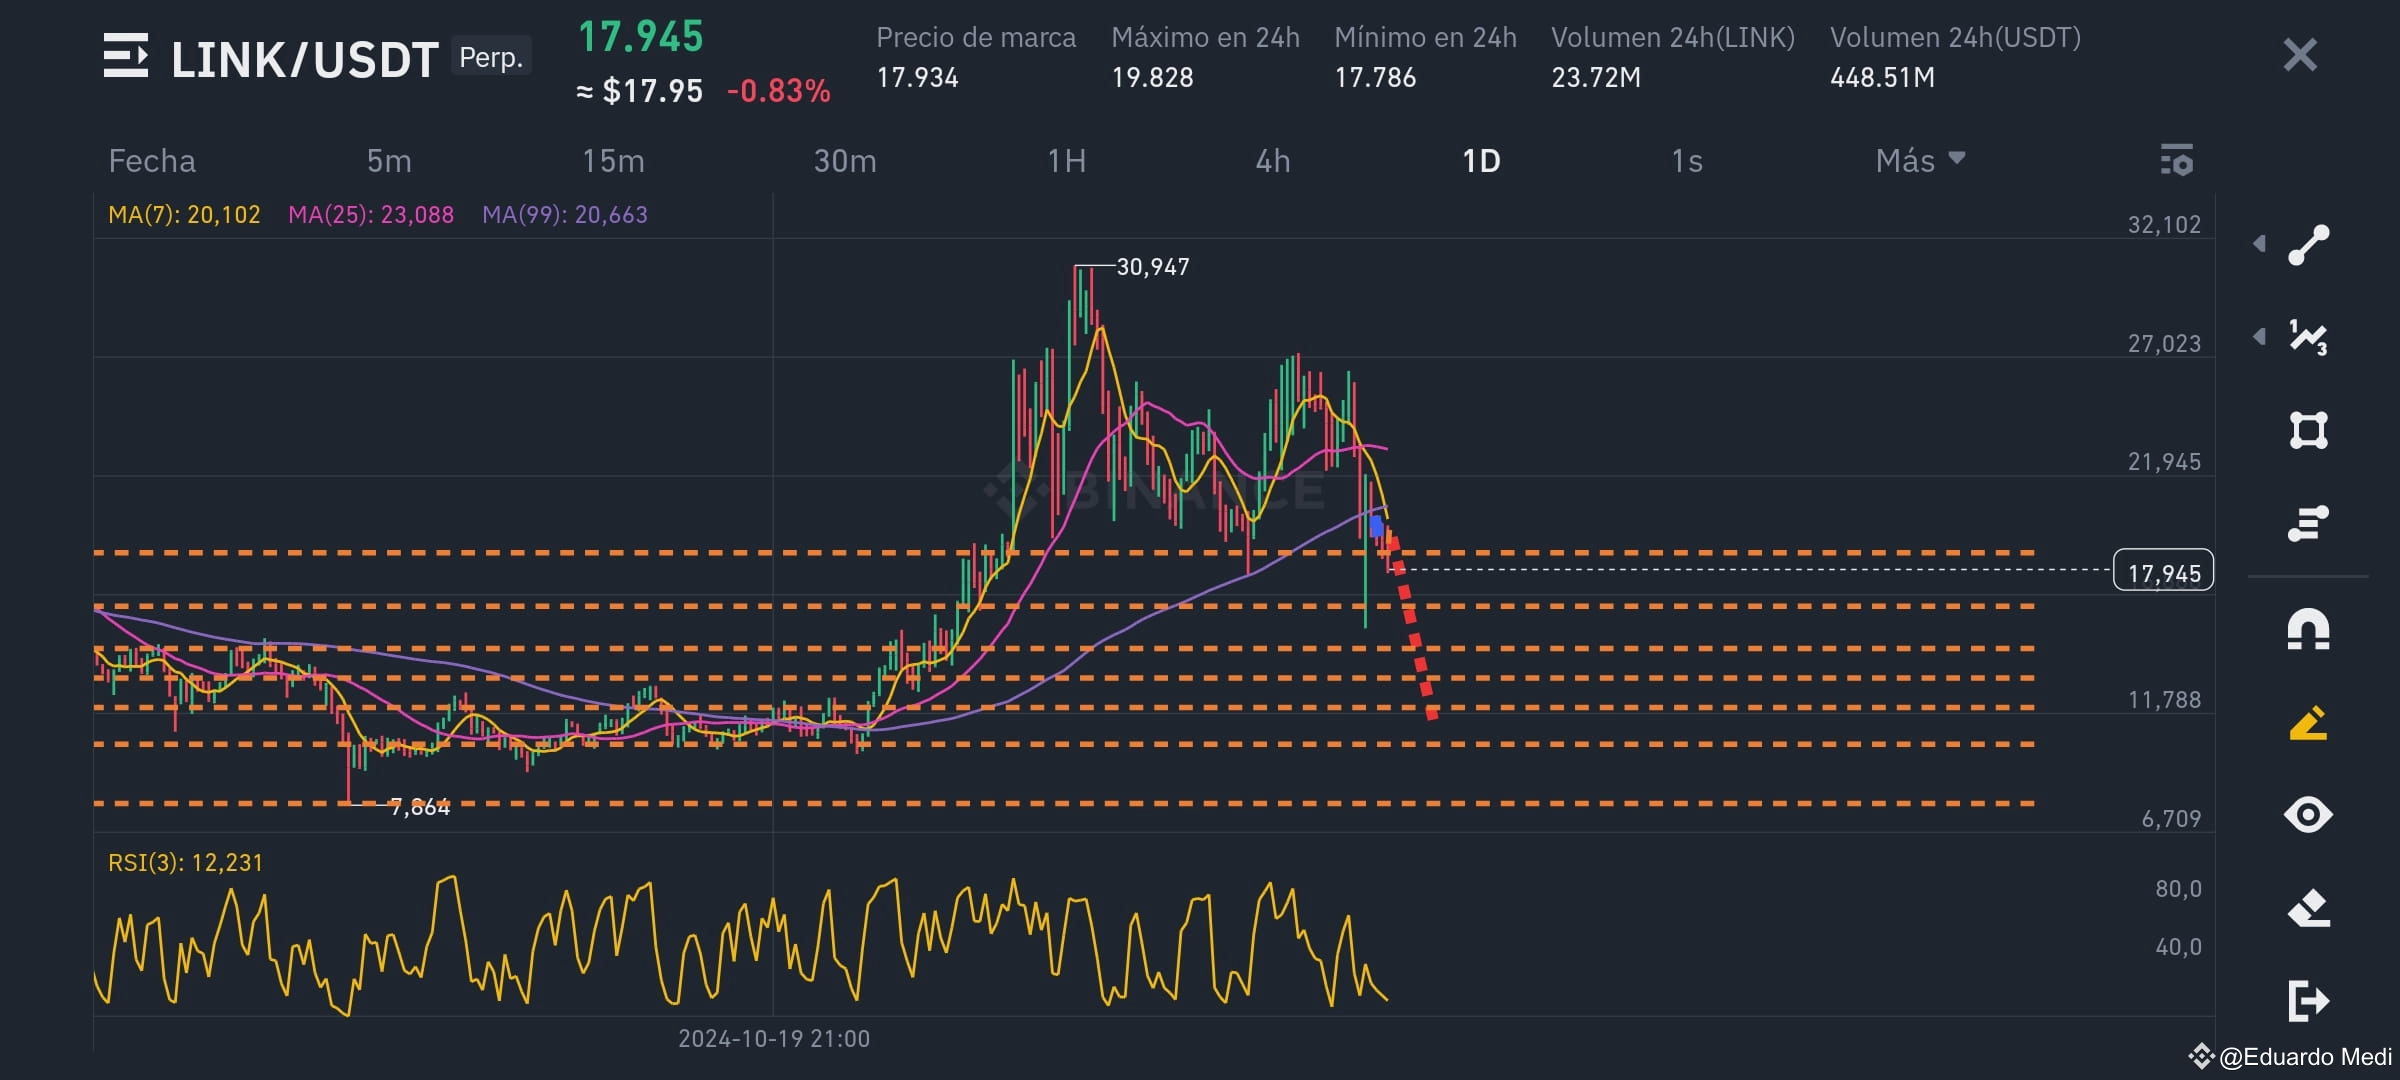This screenshot has width=2400, height=1080.
Task: Expand the trend line tool options arrow
Action: pos(2259,244)
